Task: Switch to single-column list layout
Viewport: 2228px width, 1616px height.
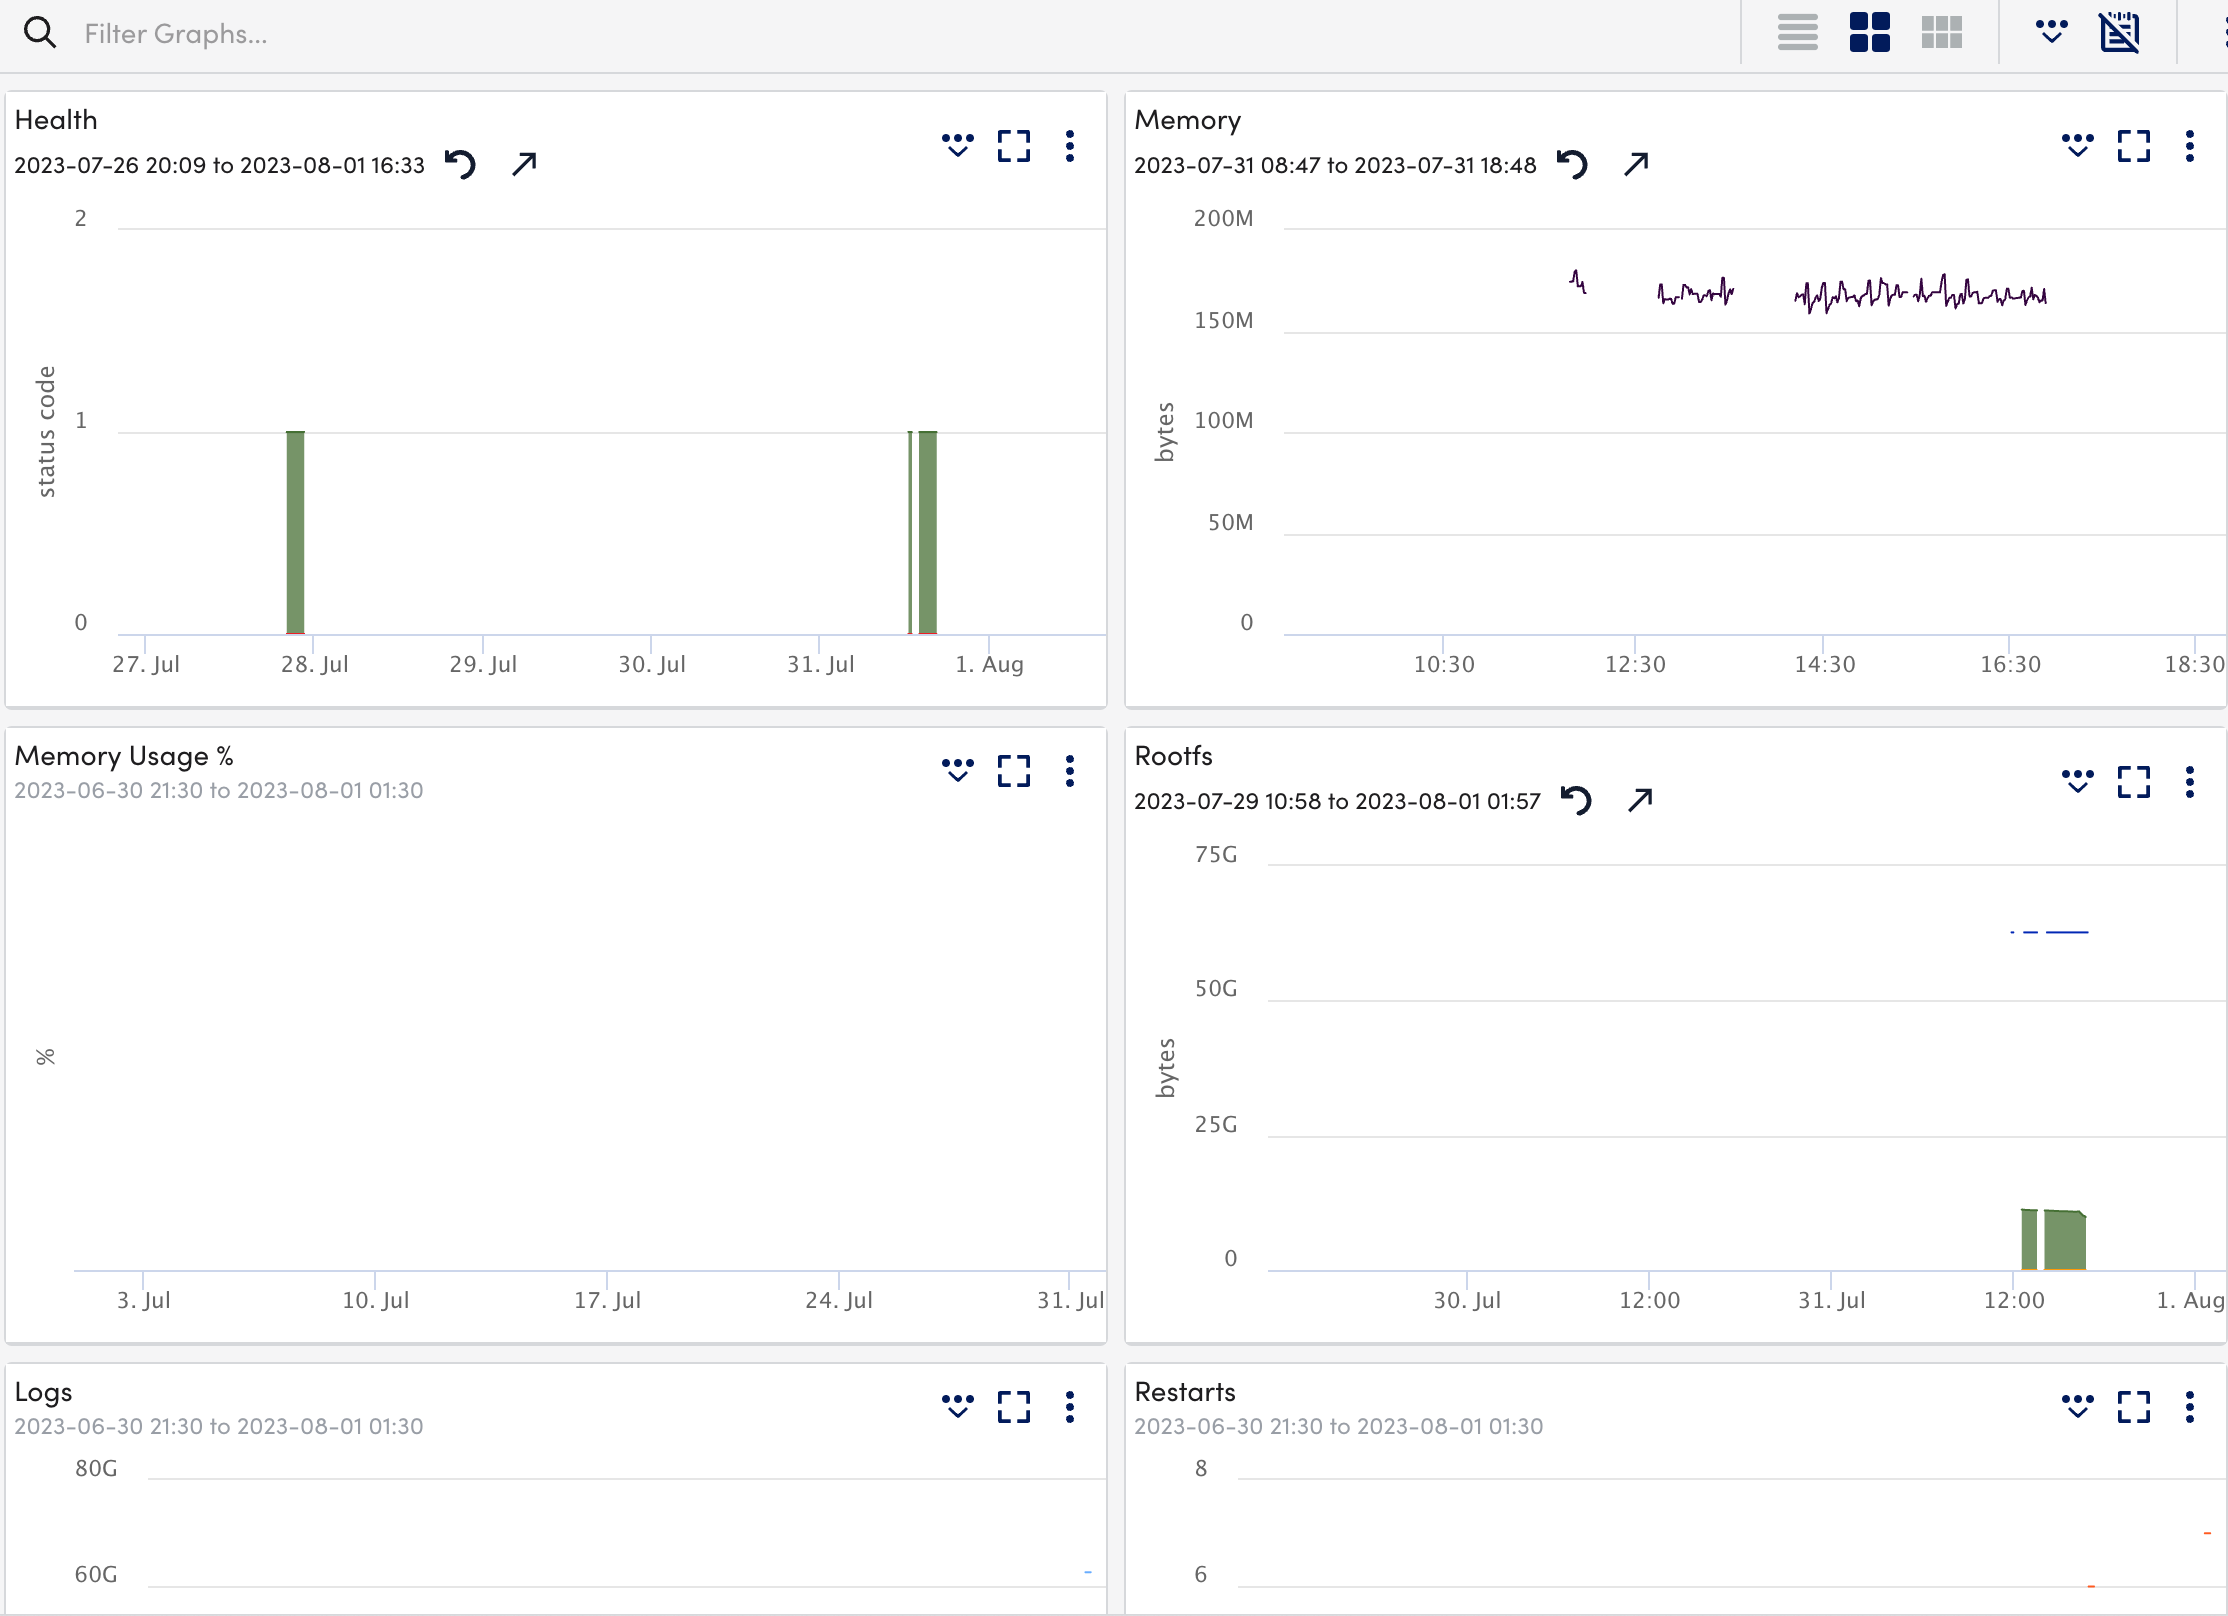Action: tap(1797, 33)
